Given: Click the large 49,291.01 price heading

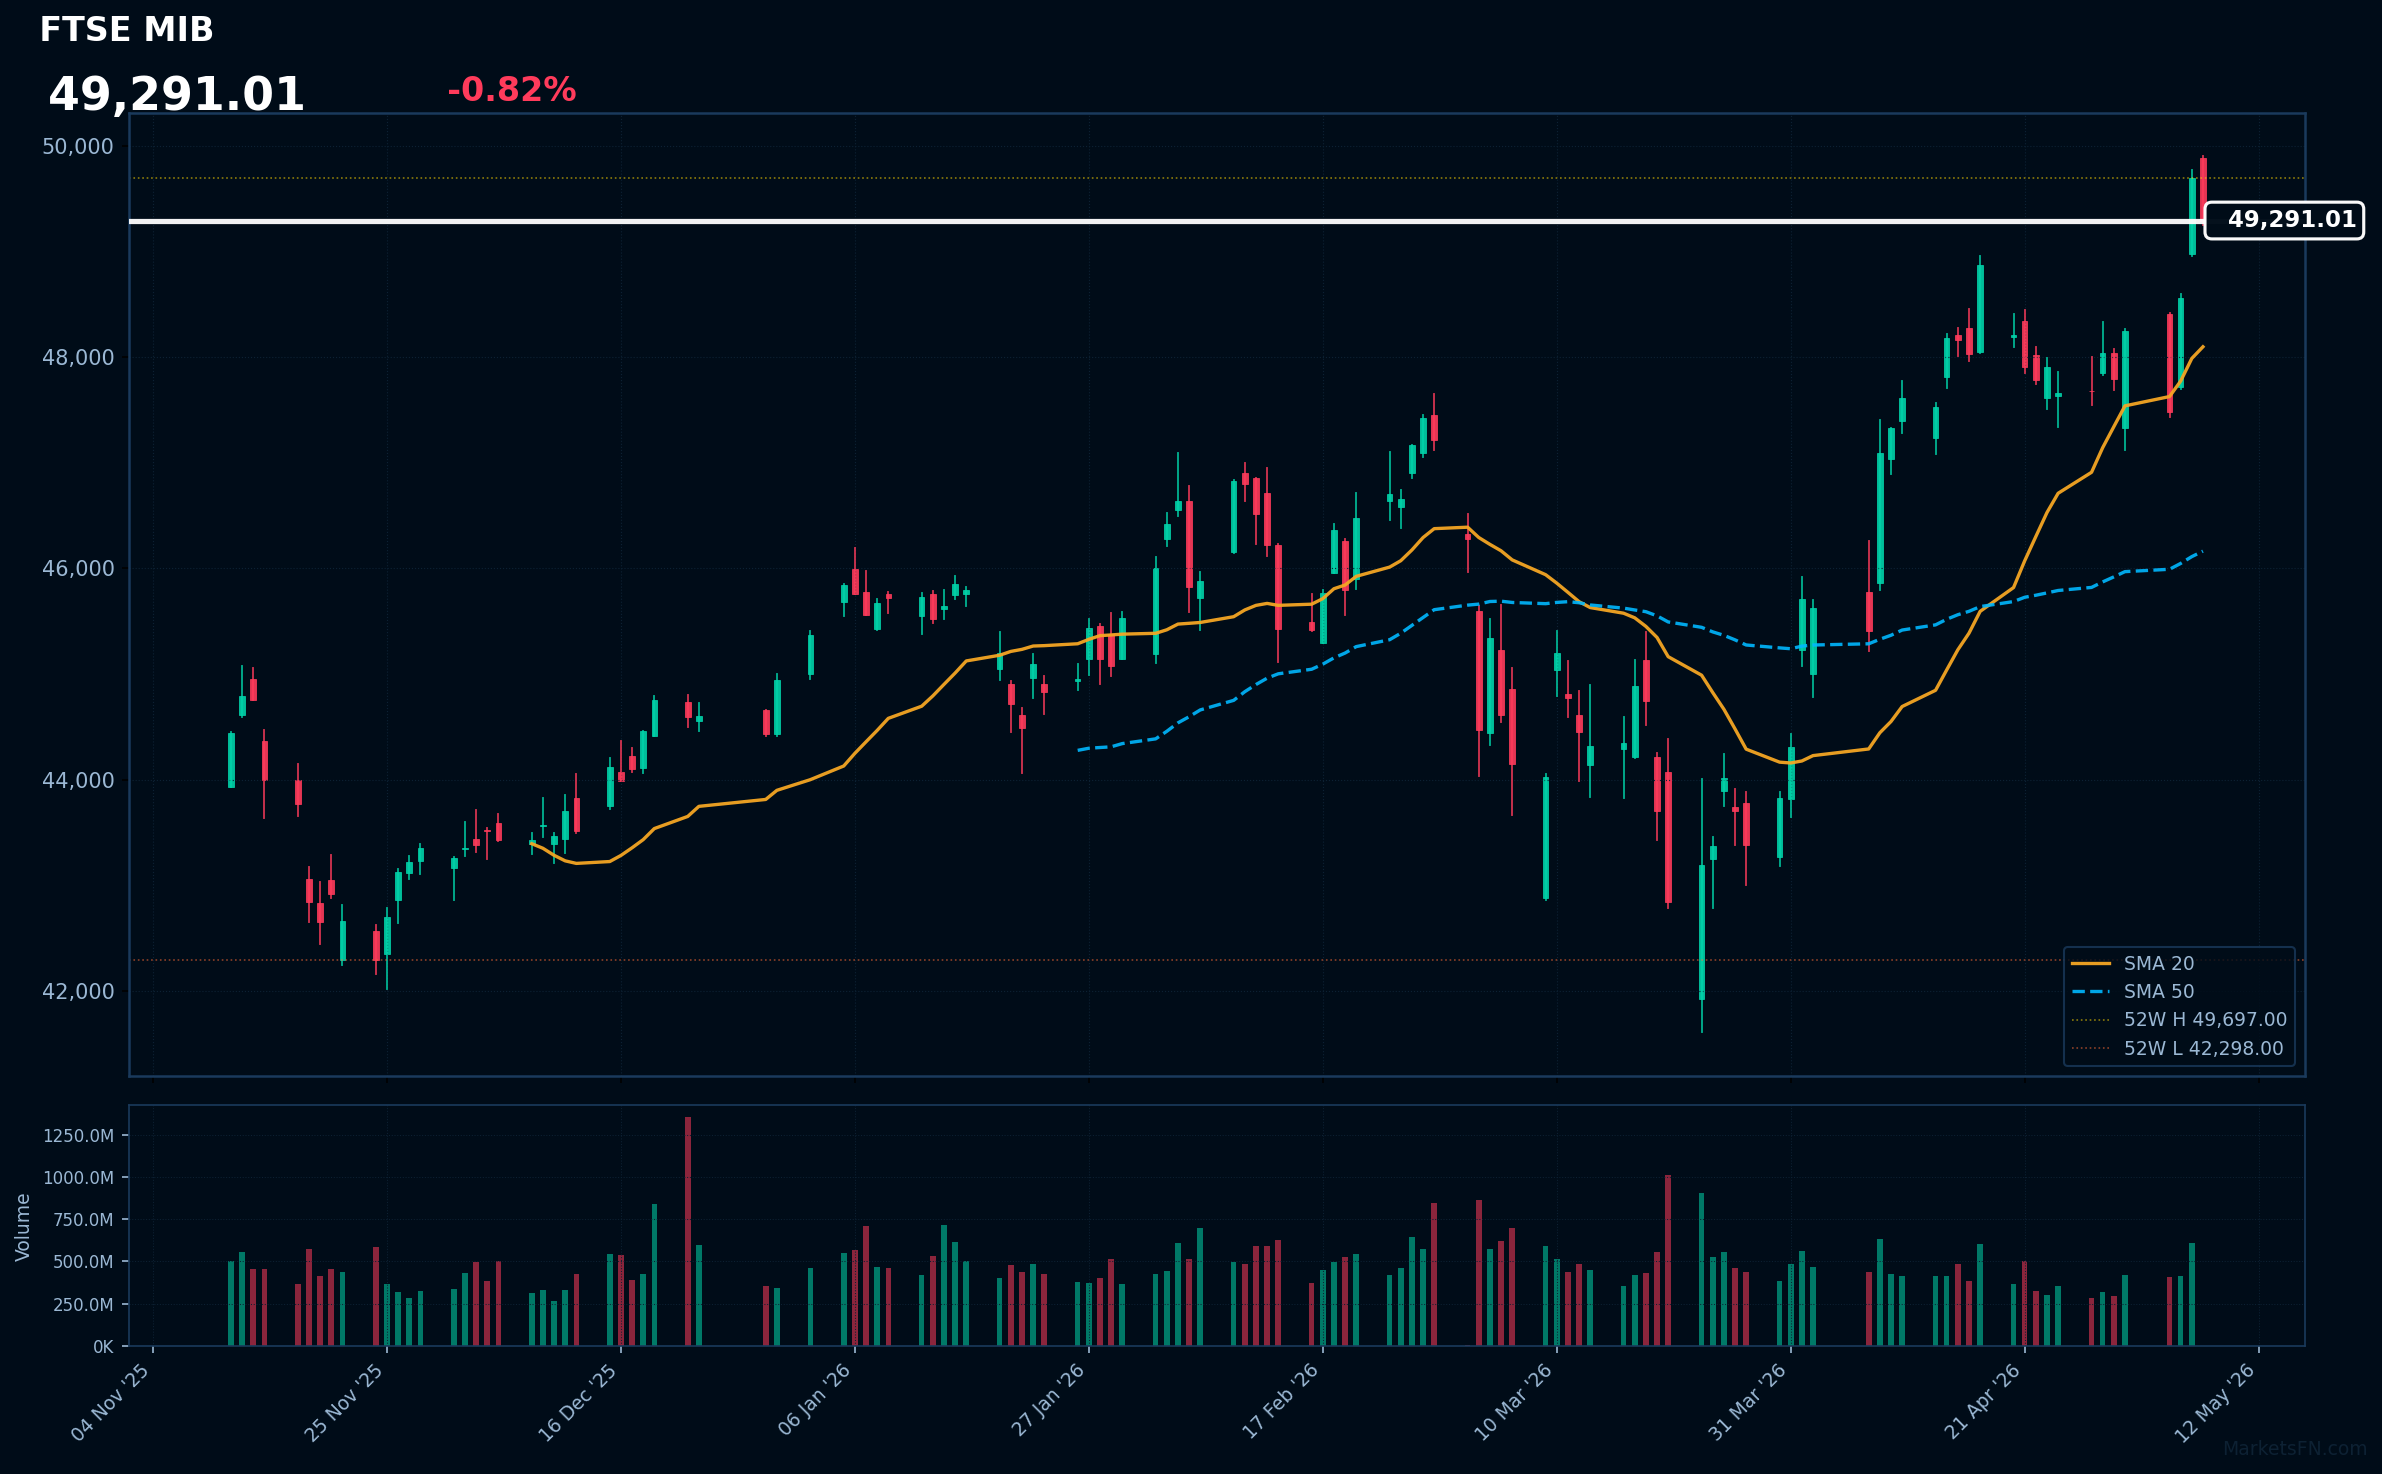Looking at the screenshot, I should pos(176,95).
